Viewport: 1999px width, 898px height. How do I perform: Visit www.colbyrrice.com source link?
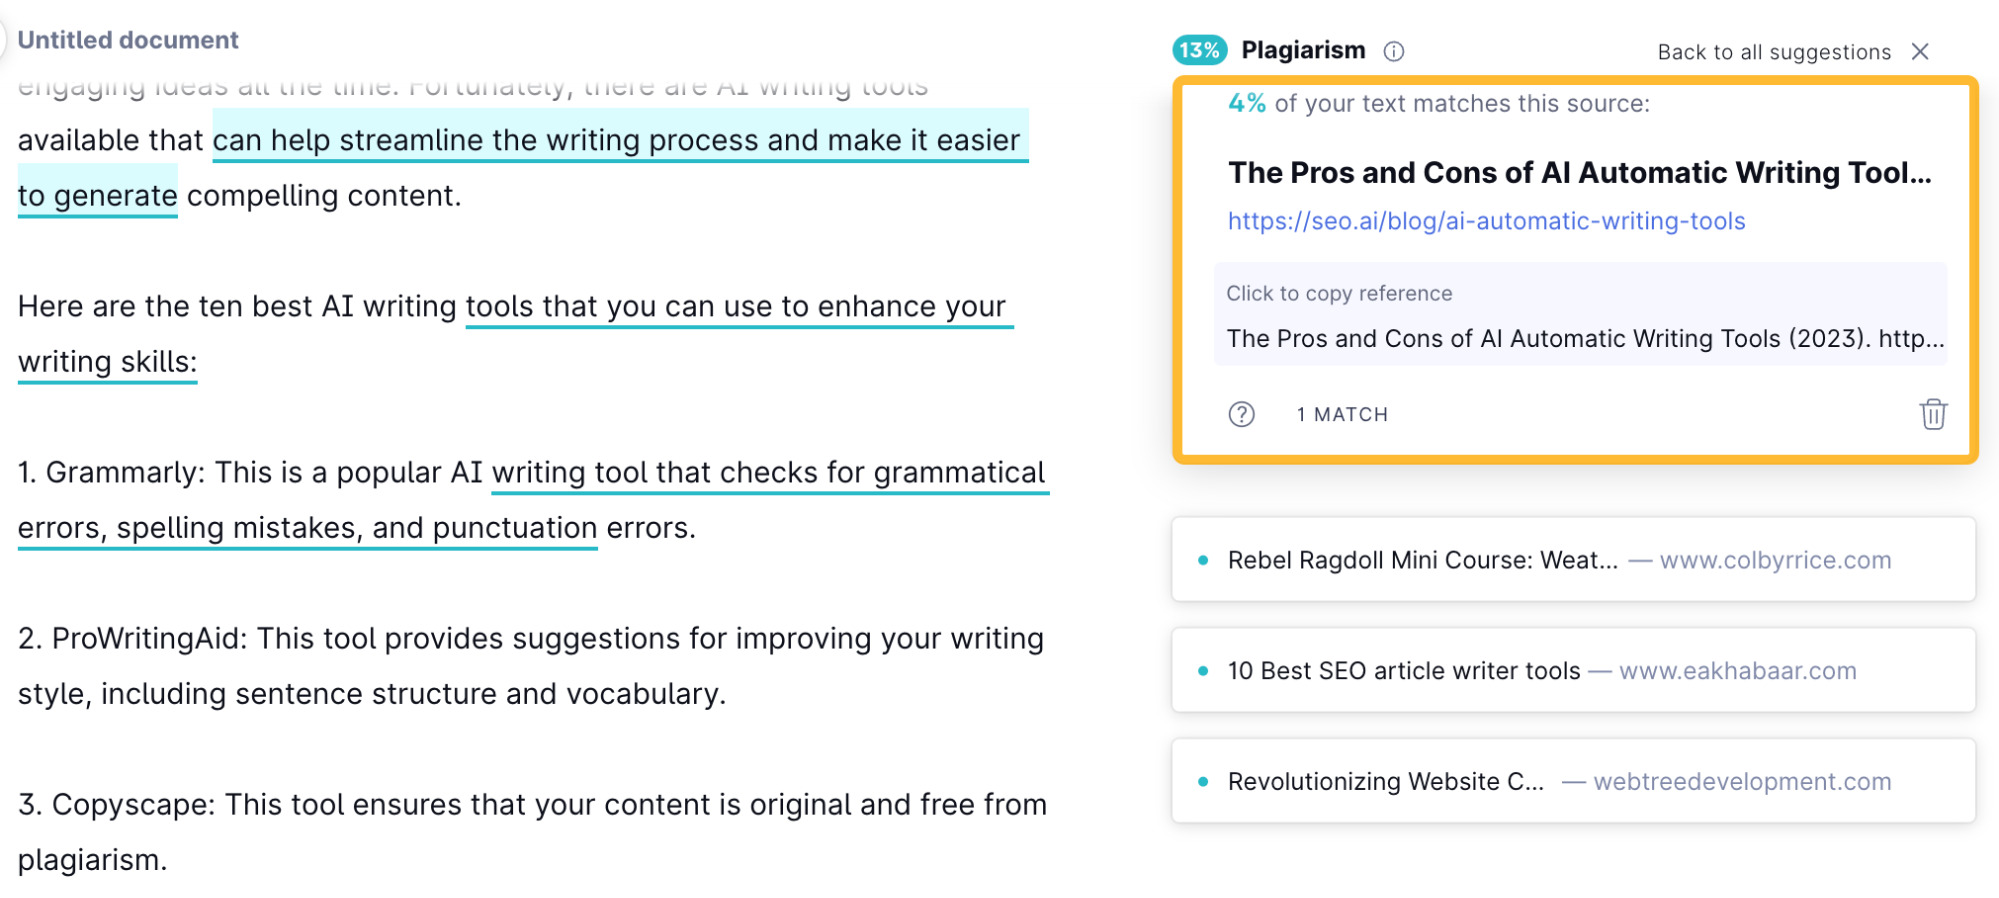(x=1776, y=560)
